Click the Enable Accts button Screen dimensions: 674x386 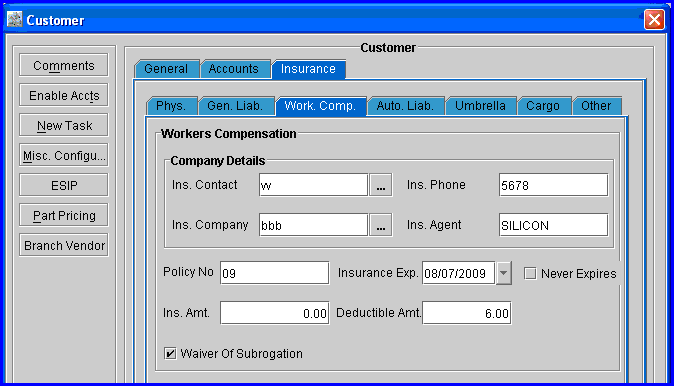64,95
